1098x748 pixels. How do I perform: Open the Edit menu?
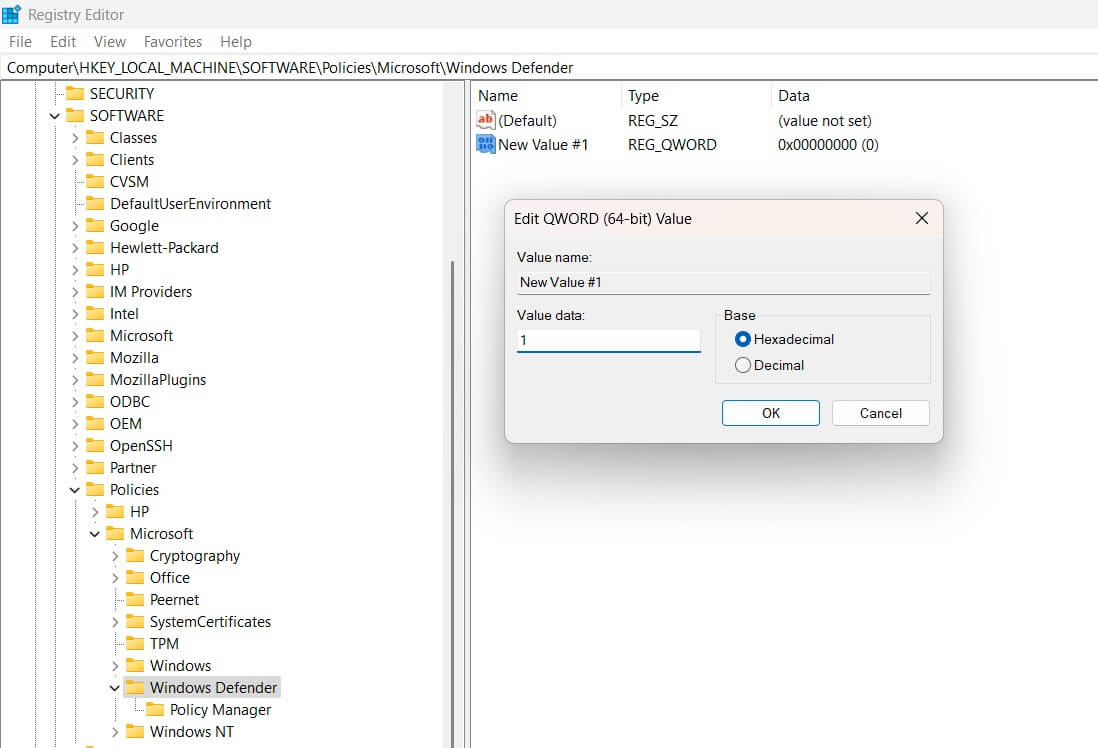62,41
